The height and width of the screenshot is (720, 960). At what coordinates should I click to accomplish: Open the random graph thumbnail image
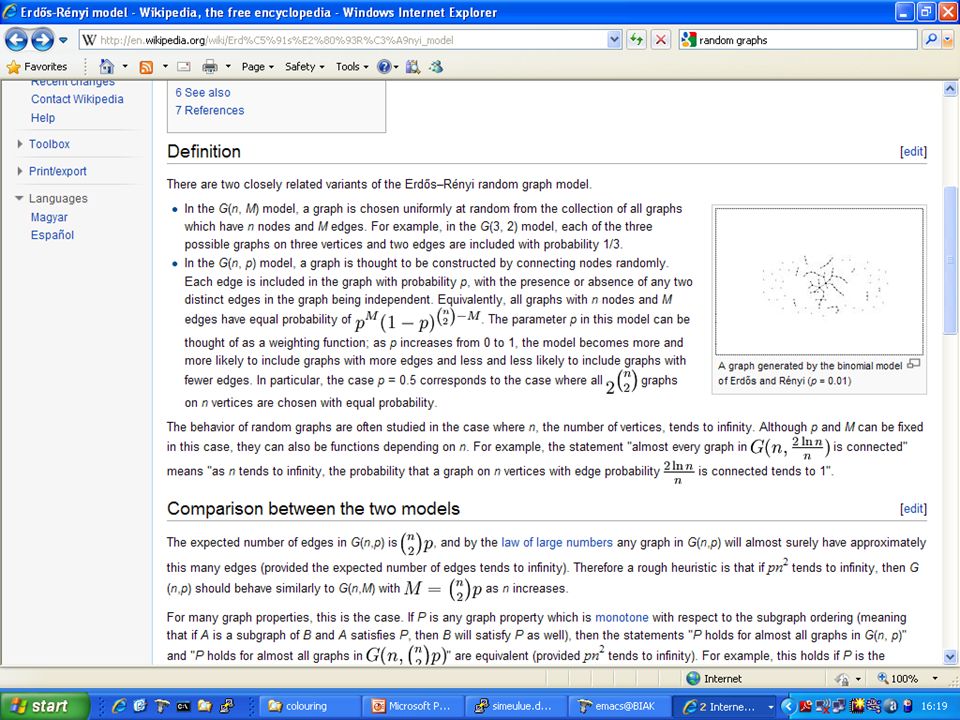(819, 281)
